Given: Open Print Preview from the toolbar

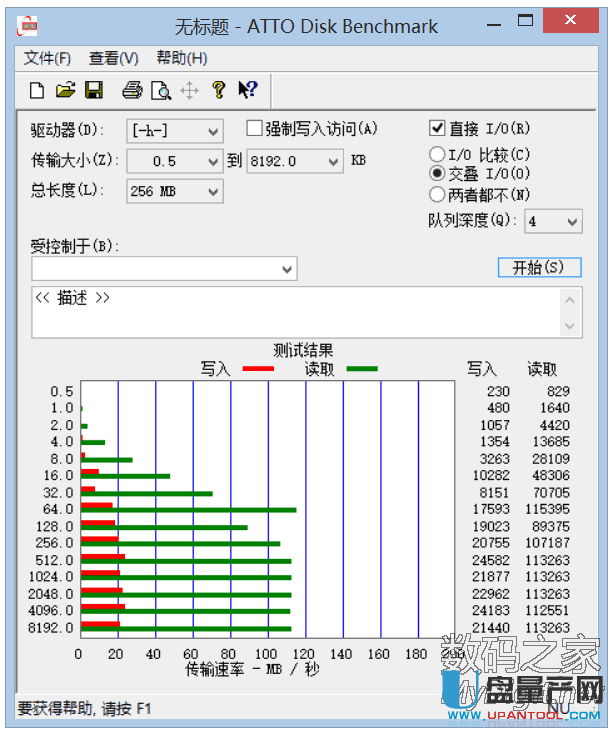Looking at the screenshot, I should coord(160,91).
